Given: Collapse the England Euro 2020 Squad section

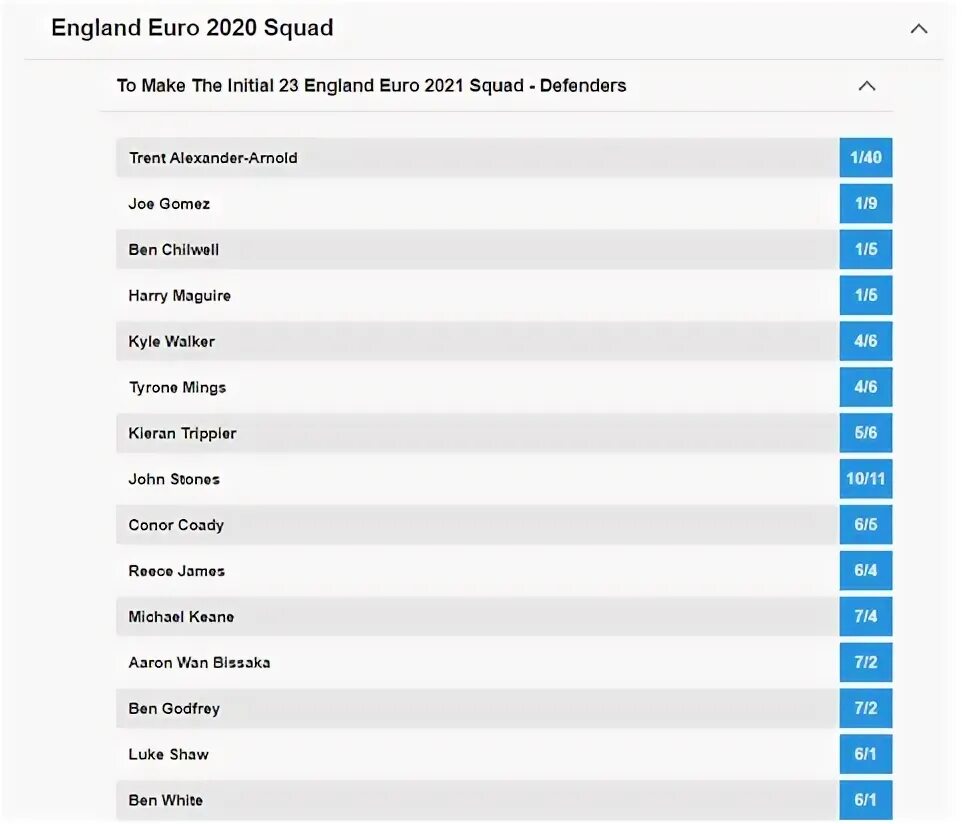Looking at the screenshot, I should [x=918, y=29].
